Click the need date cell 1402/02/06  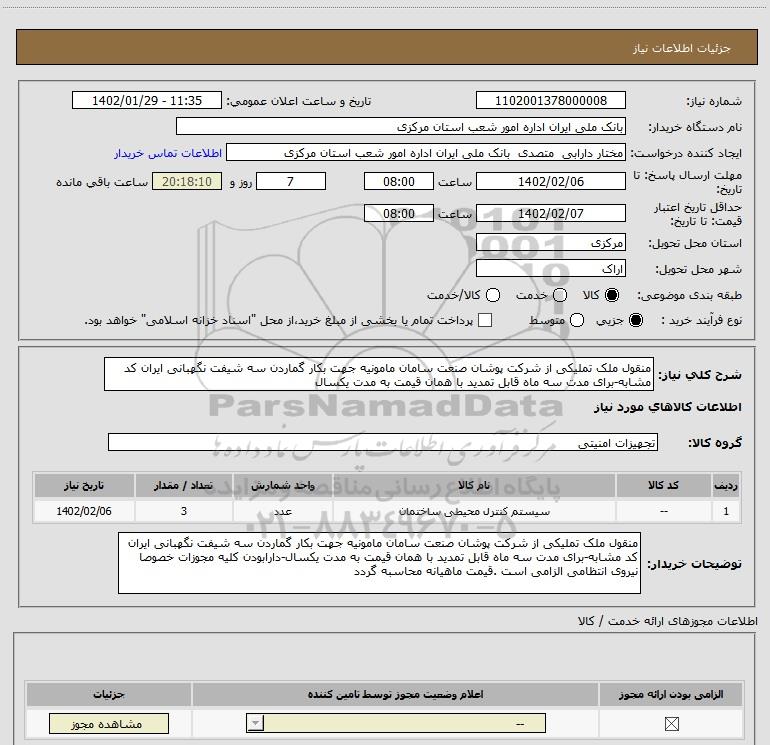click(x=84, y=511)
